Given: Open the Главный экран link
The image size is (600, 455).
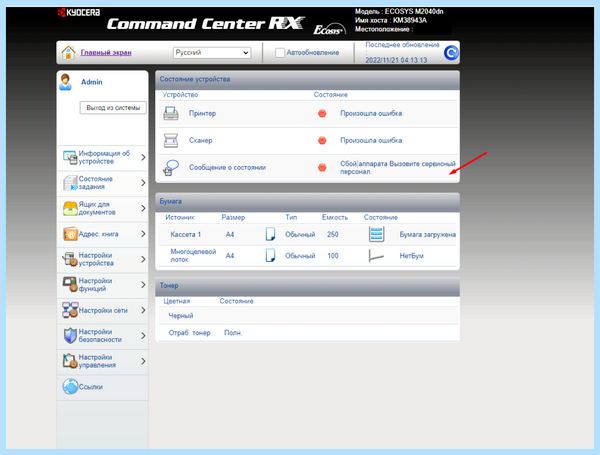Looking at the screenshot, I should coord(106,52).
